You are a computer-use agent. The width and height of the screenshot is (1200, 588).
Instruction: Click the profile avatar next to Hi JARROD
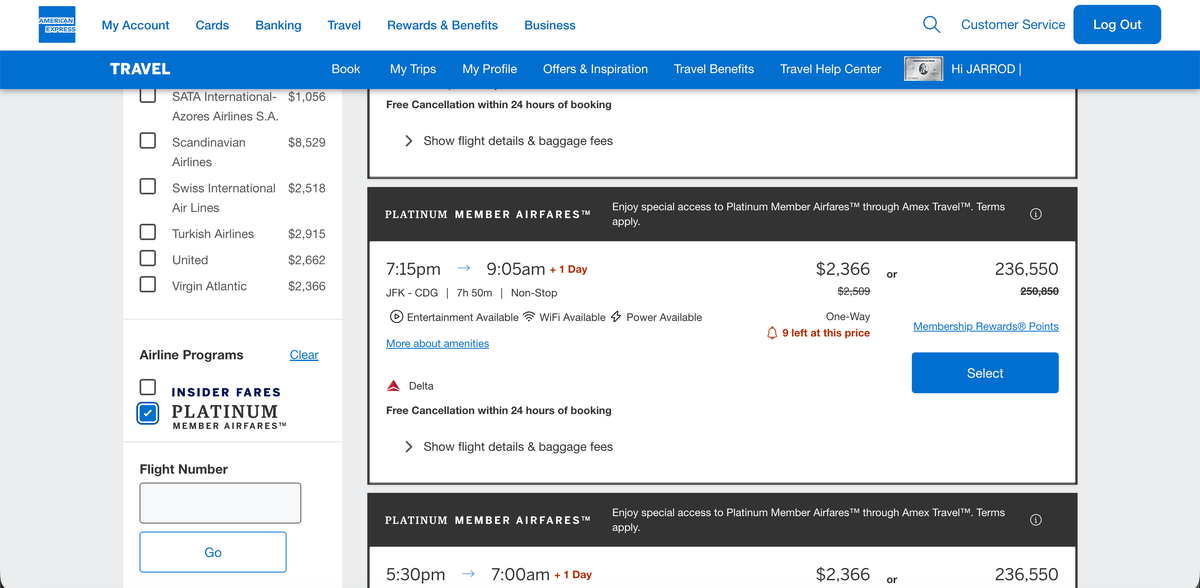923,69
